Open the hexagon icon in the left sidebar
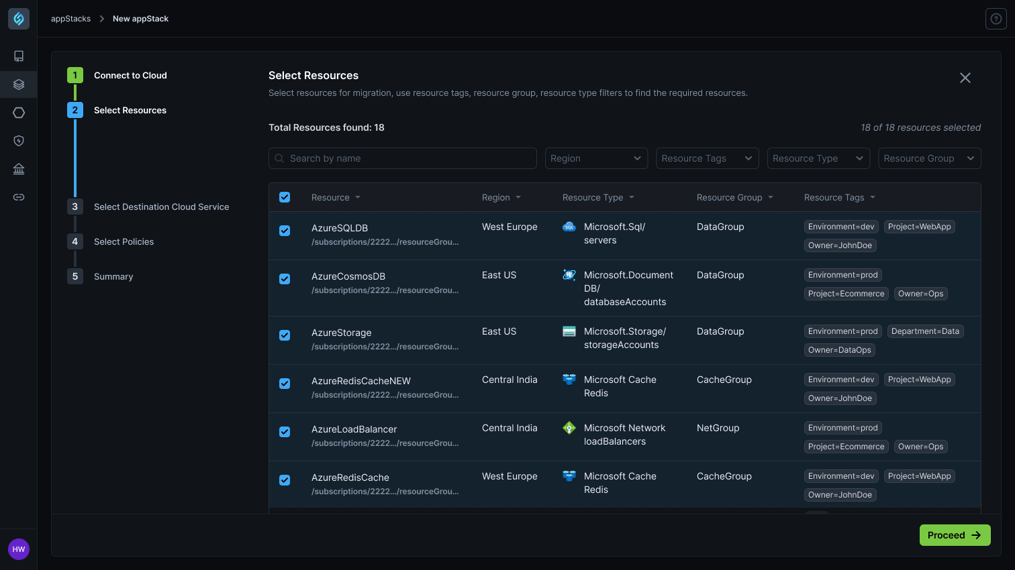The height and width of the screenshot is (570, 1015). coord(19,113)
